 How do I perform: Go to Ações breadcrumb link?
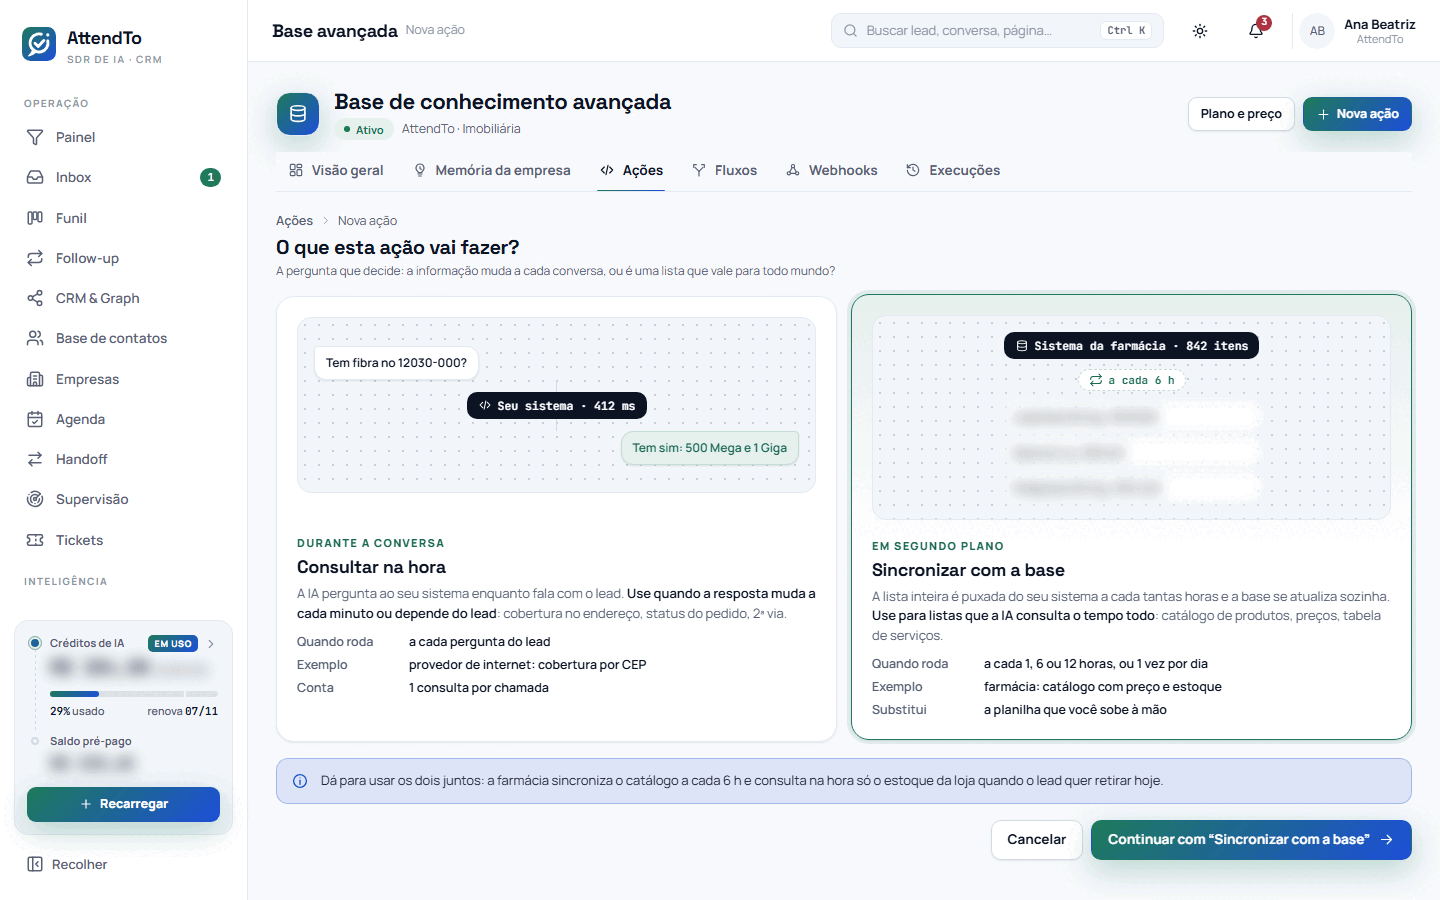(x=294, y=221)
